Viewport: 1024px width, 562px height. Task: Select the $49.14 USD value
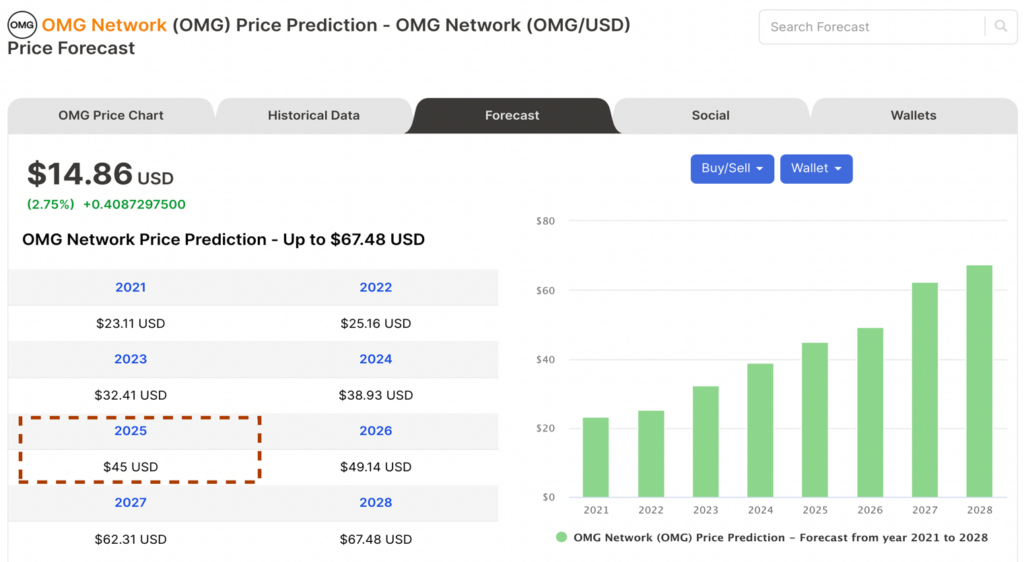point(376,467)
